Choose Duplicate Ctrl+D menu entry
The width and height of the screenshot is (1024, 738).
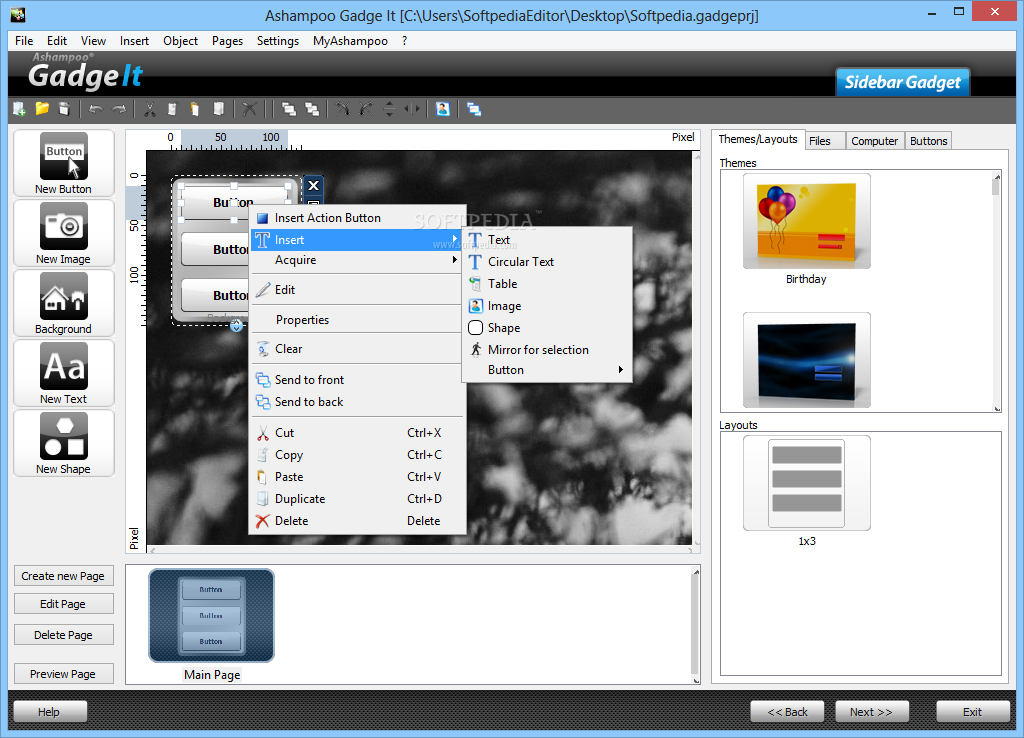point(357,499)
